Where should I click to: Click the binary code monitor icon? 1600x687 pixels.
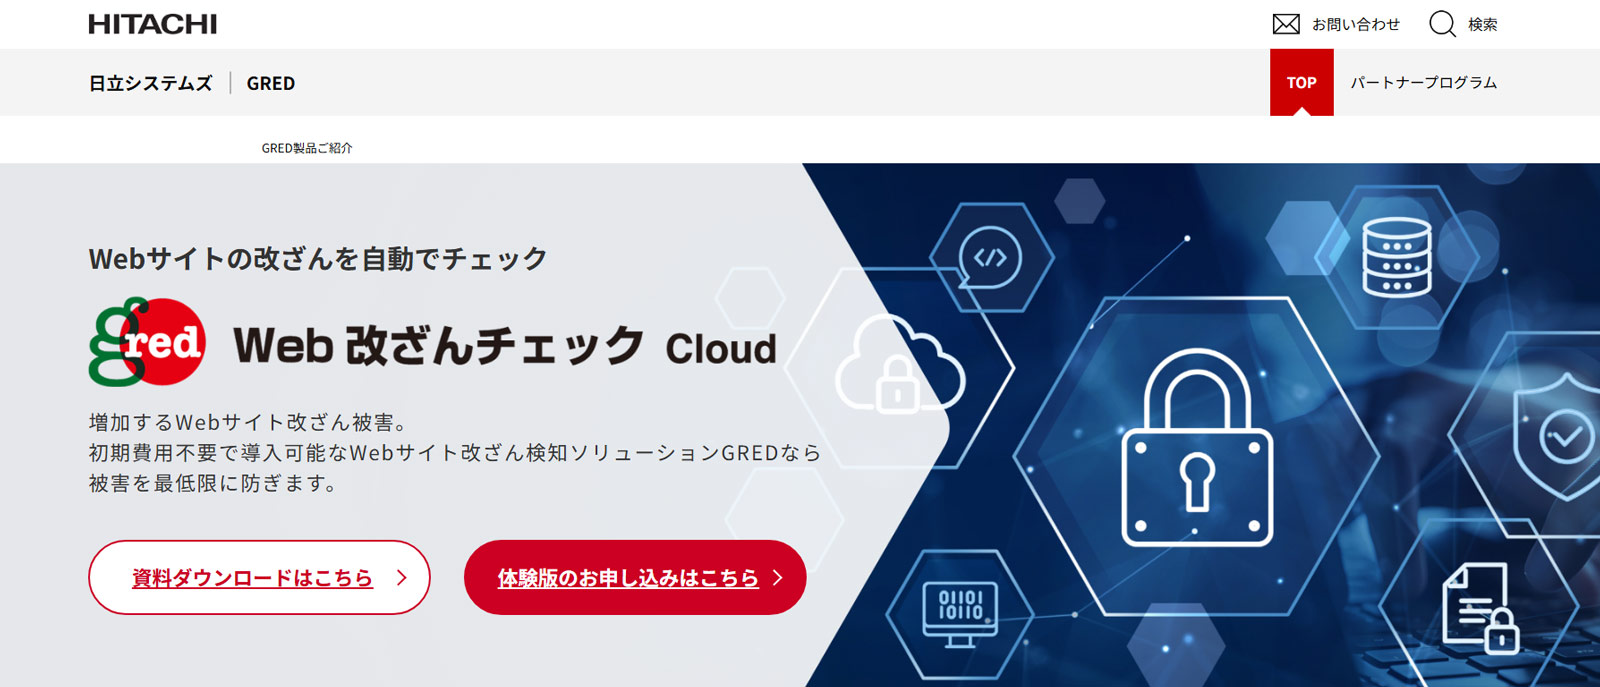(960, 614)
